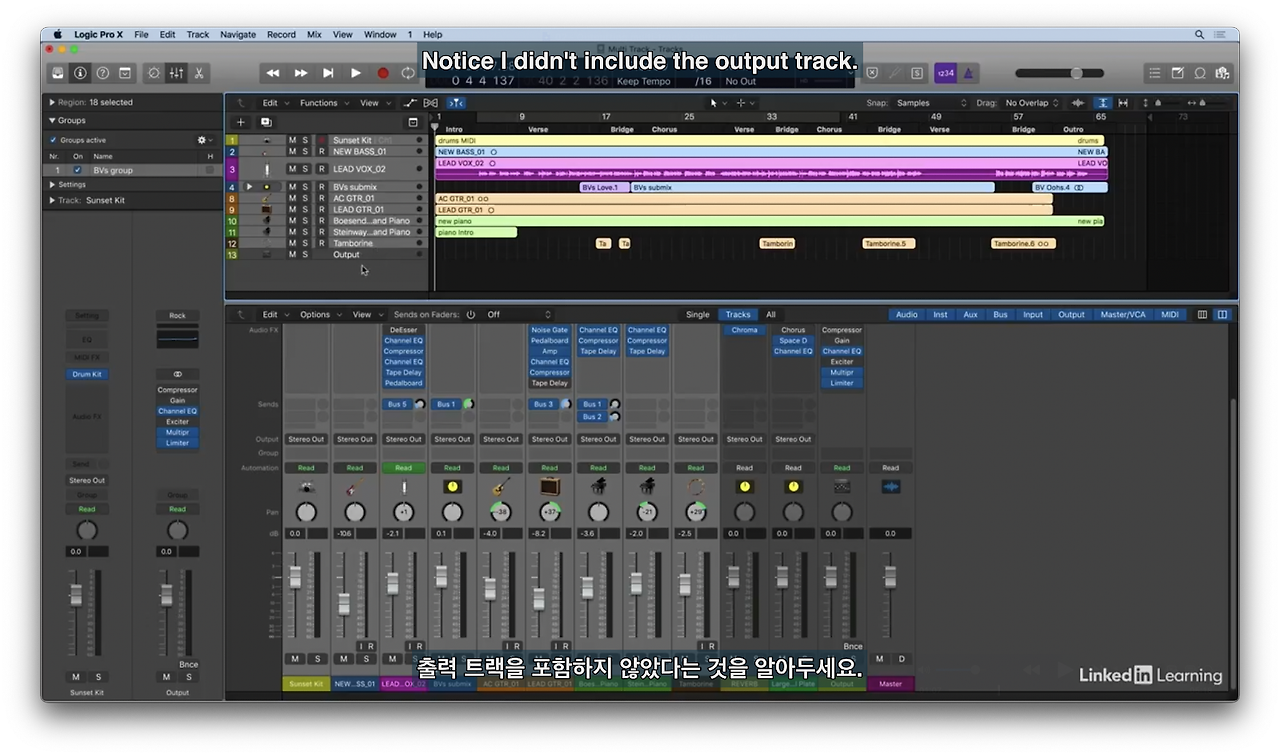The width and height of the screenshot is (1280, 756).
Task: Mute the Tamborine track
Action: [292, 243]
